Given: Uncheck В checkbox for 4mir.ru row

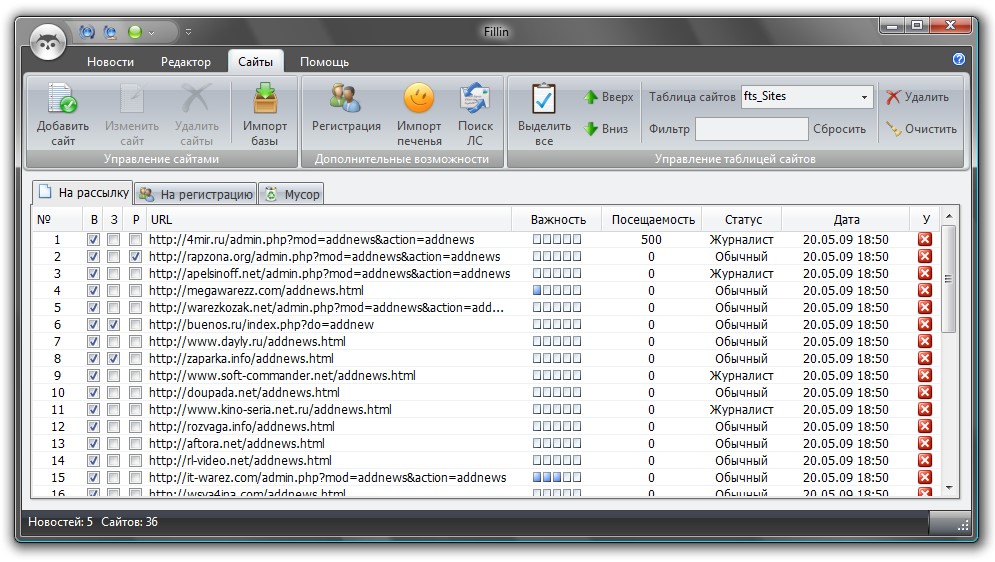Looking at the screenshot, I should pyautogui.click(x=93, y=240).
